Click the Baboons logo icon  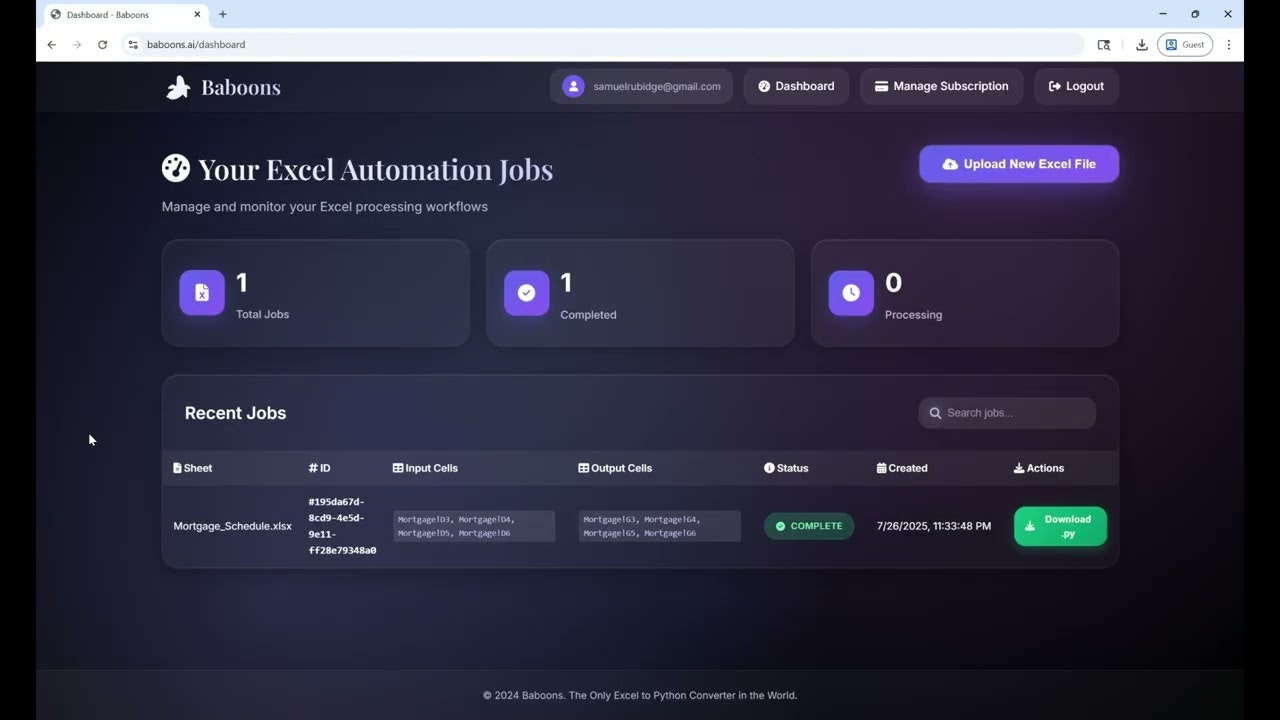pyautogui.click(x=178, y=88)
